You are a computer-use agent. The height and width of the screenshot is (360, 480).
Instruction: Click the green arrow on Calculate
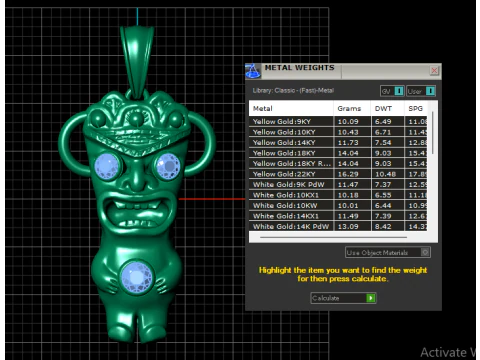[371, 298]
